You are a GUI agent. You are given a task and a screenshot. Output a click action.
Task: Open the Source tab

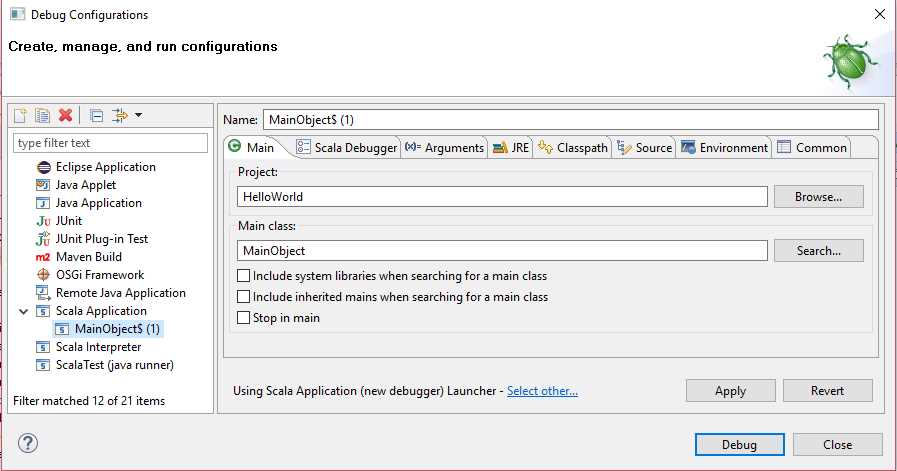(645, 148)
